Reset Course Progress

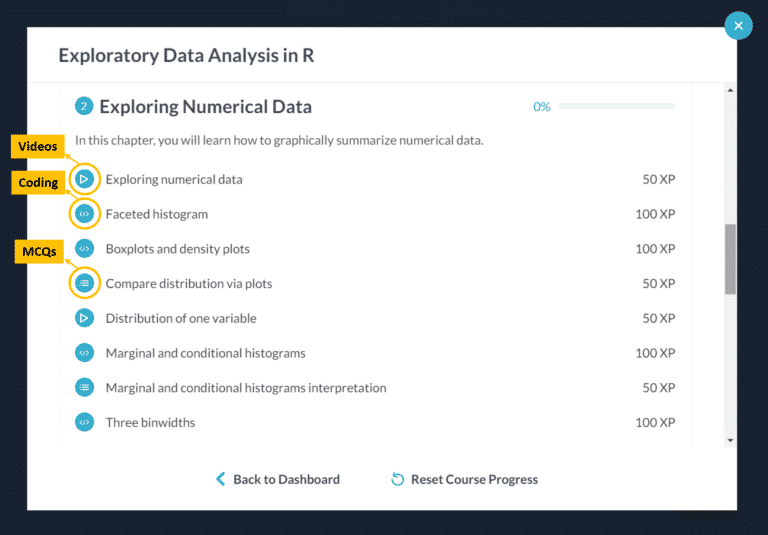tap(464, 479)
